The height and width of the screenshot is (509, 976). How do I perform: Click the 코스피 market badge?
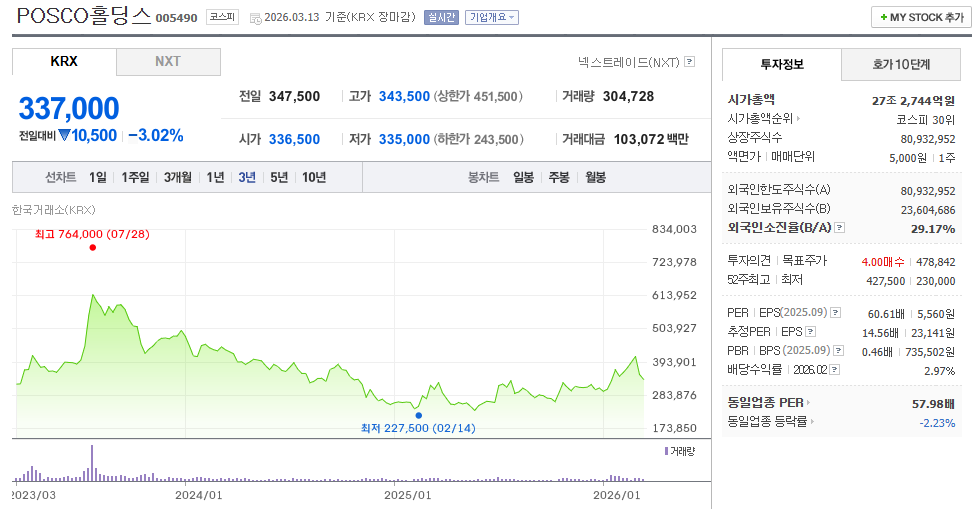point(222,17)
